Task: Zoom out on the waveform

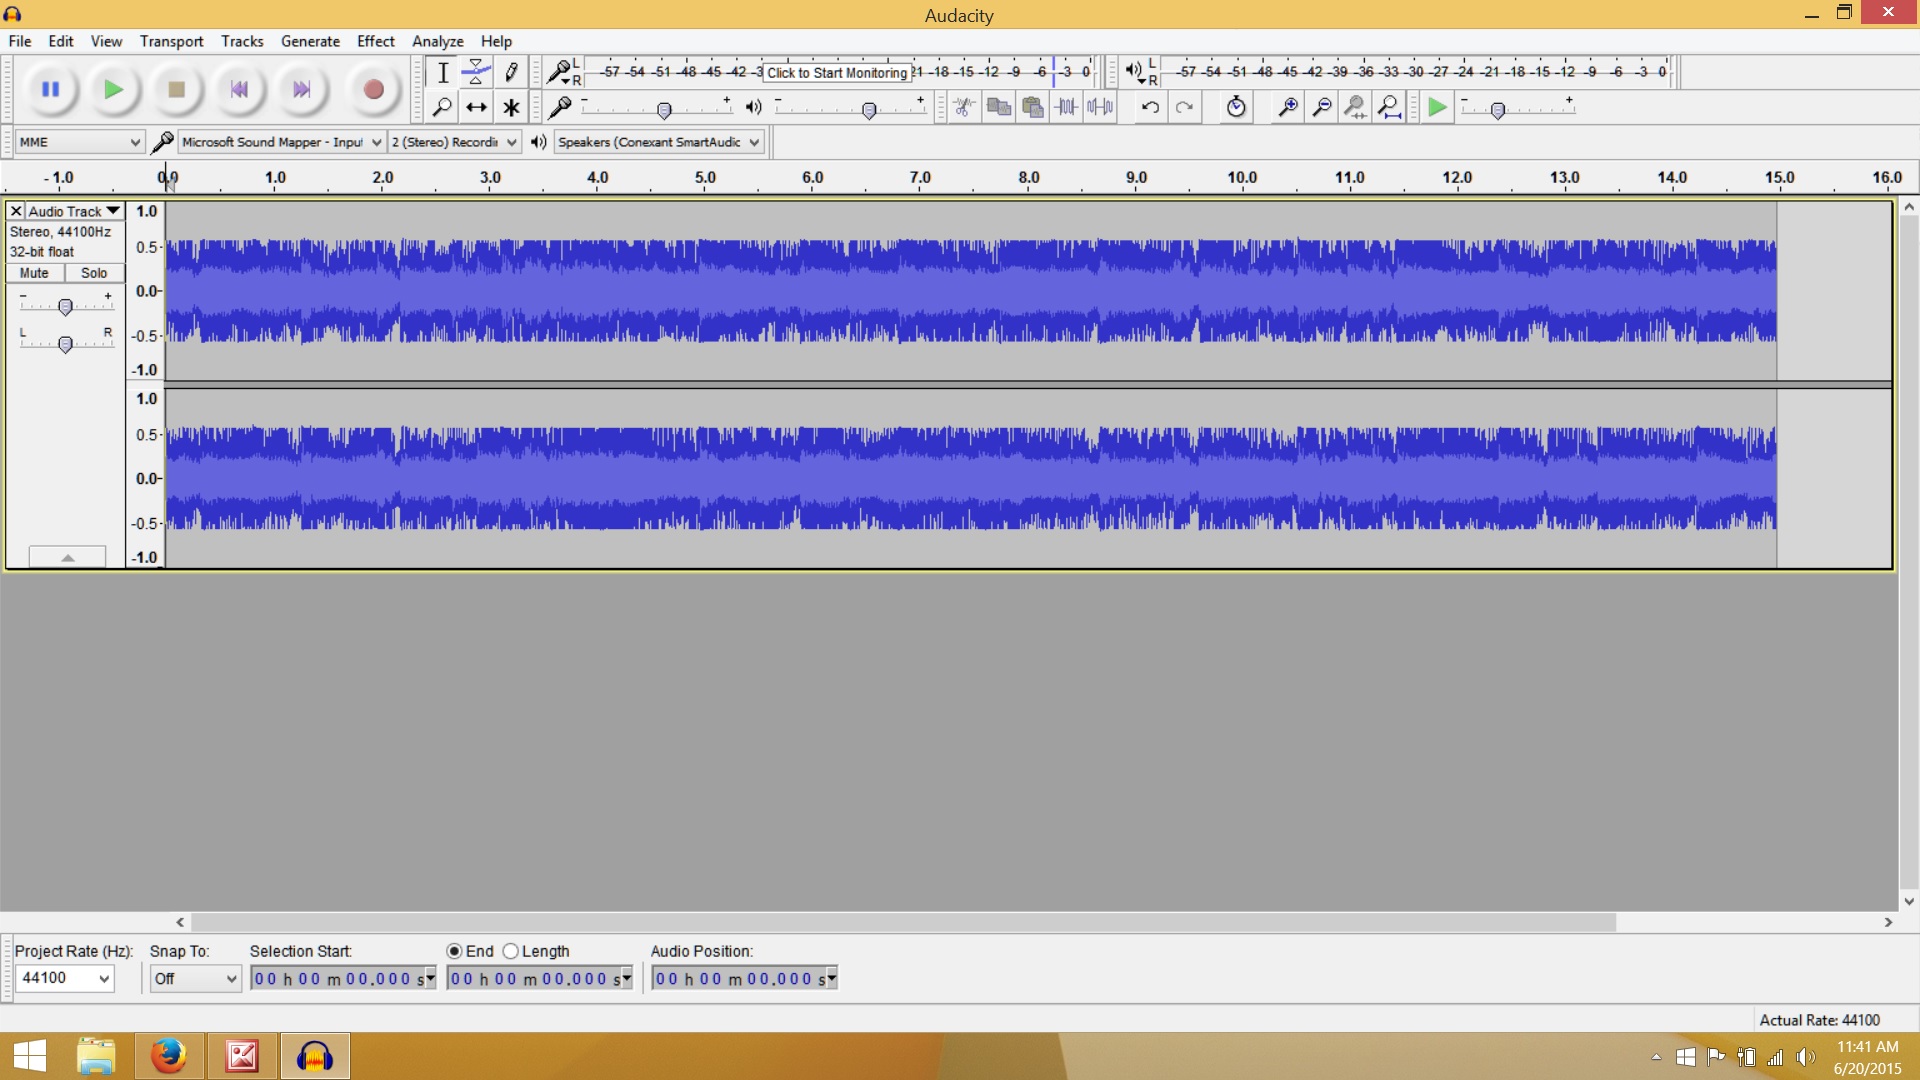Action: tap(1322, 107)
